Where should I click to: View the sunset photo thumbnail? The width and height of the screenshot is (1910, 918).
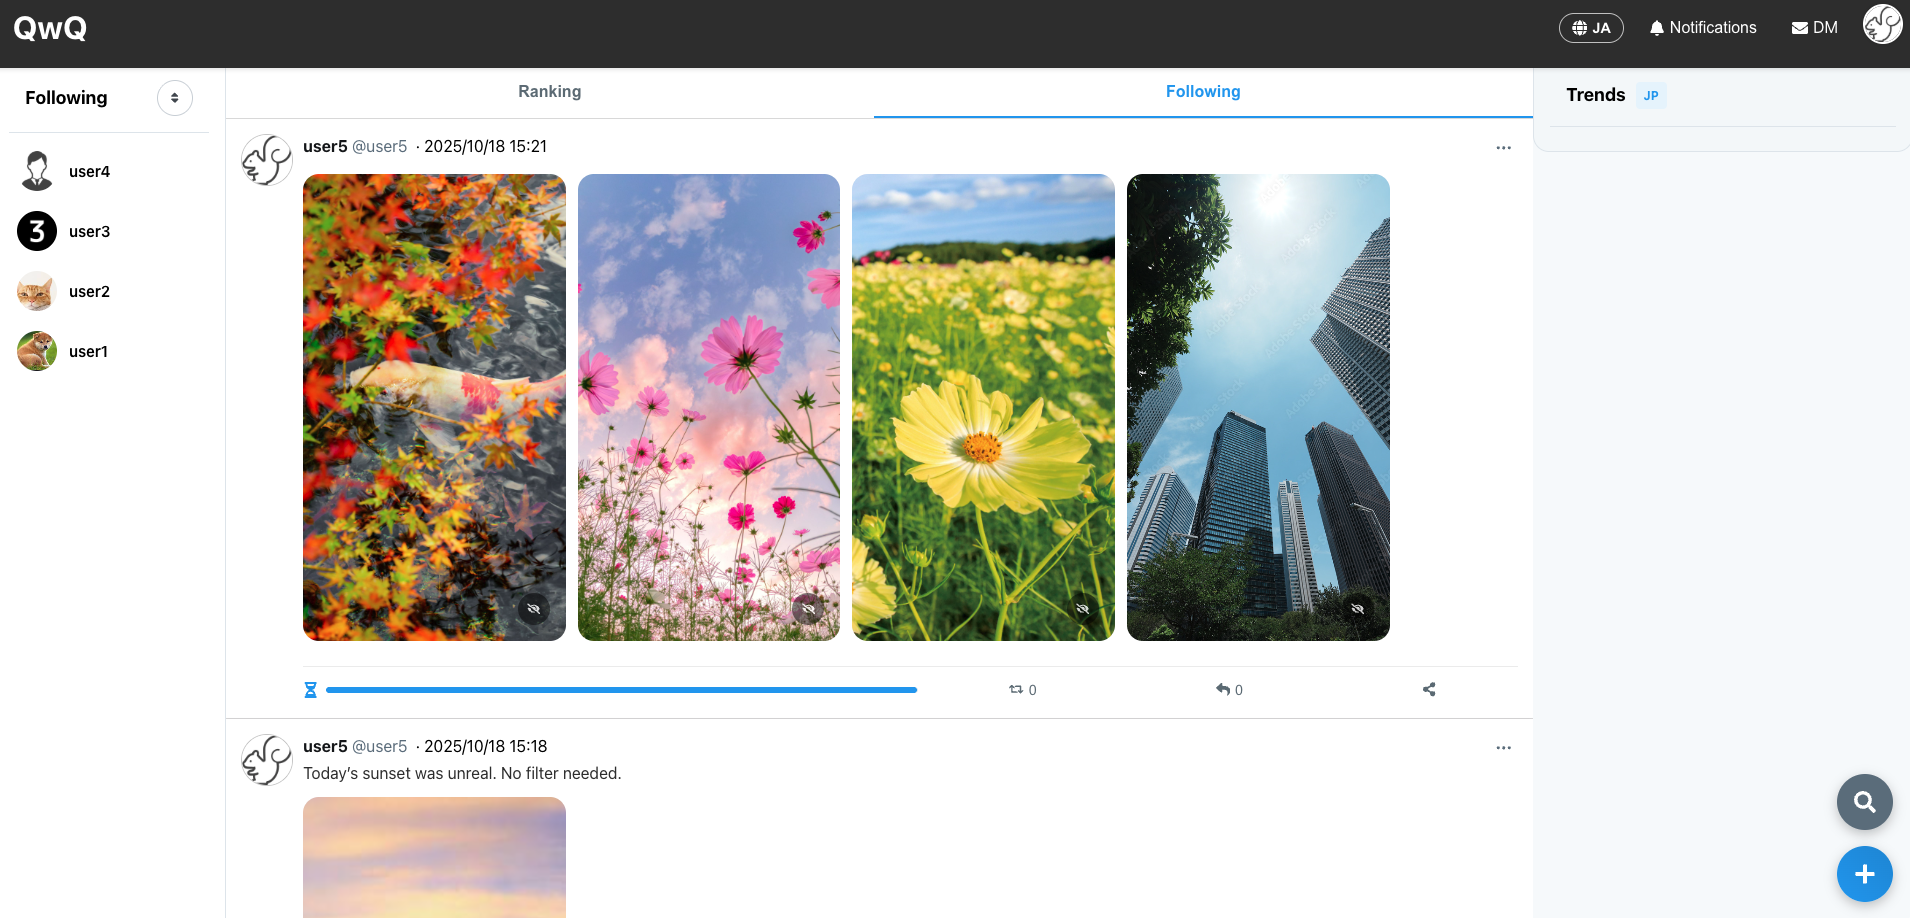pyautogui.click(x=434, y=857)
